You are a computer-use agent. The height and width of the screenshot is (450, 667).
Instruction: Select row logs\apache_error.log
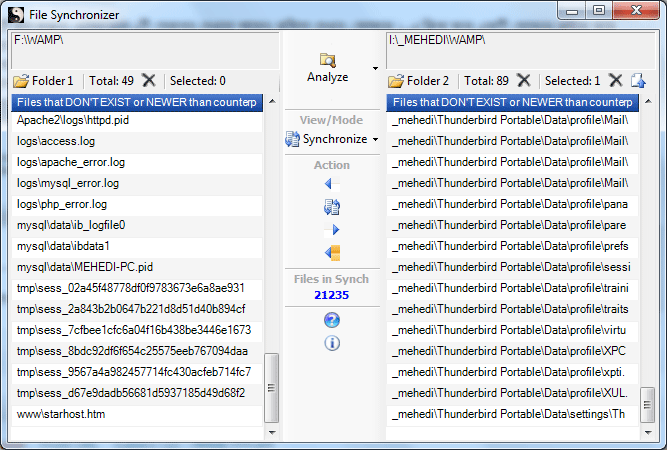(x=137, y=162)
